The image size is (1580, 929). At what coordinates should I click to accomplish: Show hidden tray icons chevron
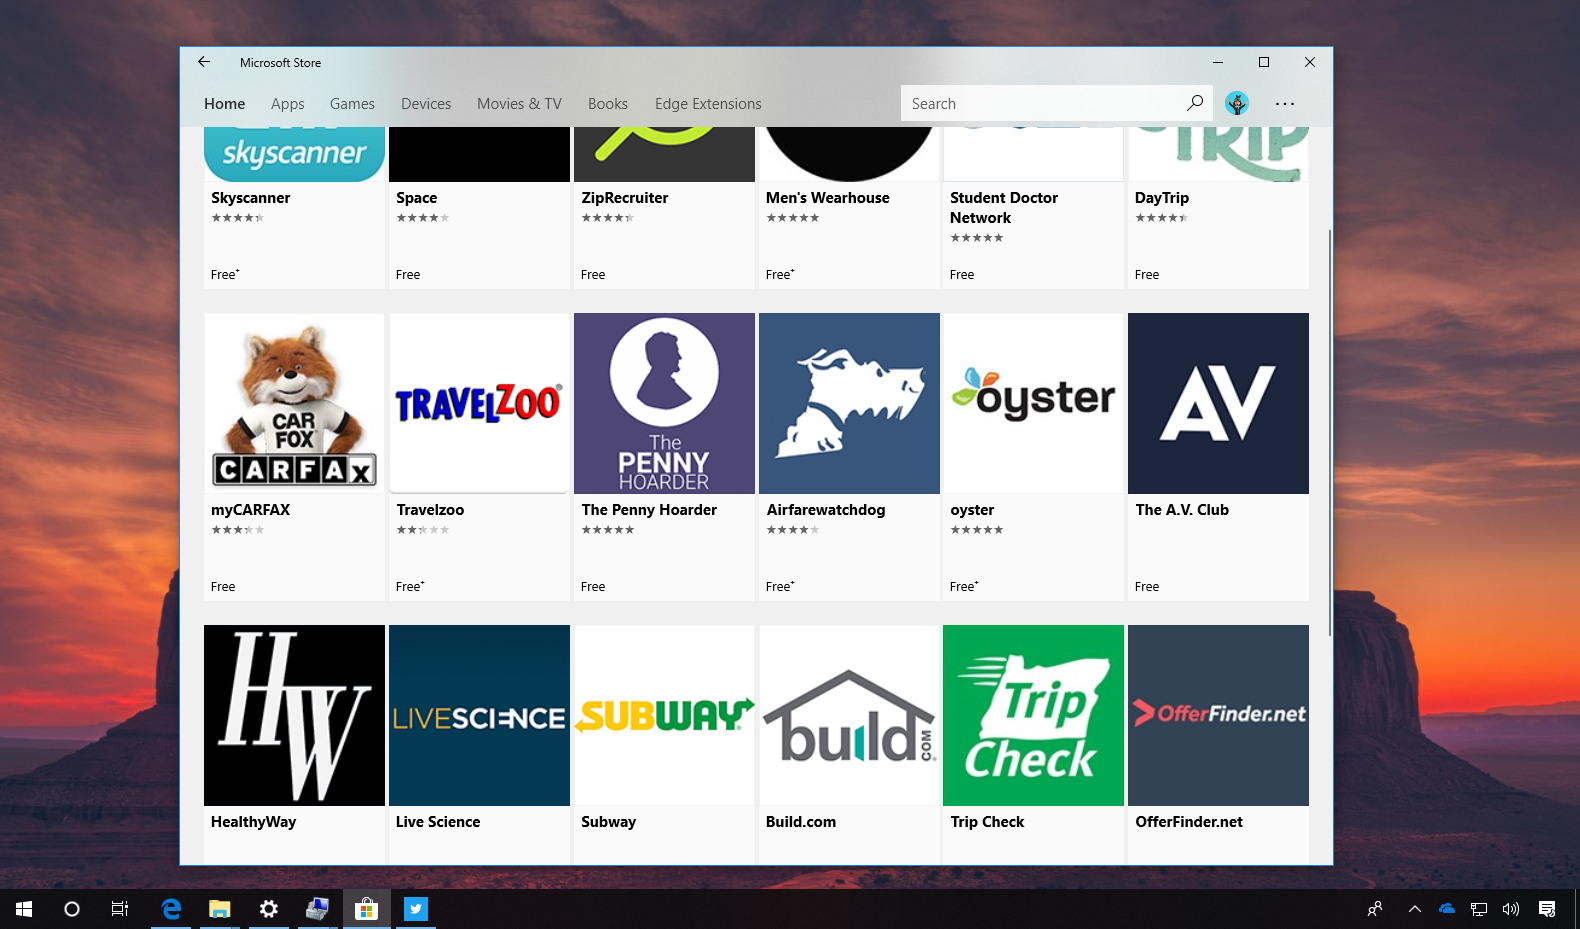click(1414, 909)
